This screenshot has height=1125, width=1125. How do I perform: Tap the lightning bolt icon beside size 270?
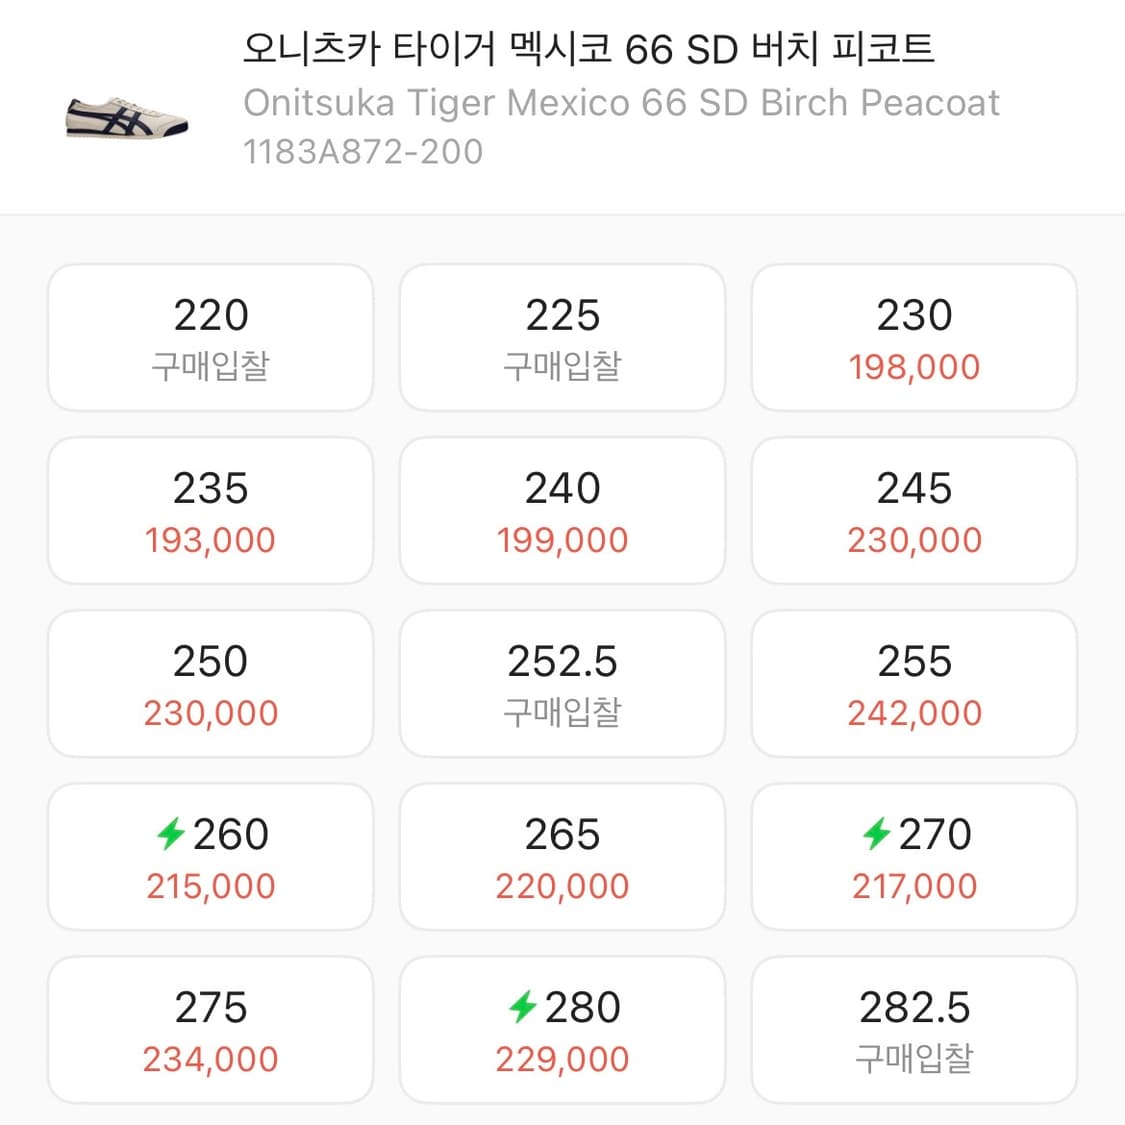pos(876,833)
